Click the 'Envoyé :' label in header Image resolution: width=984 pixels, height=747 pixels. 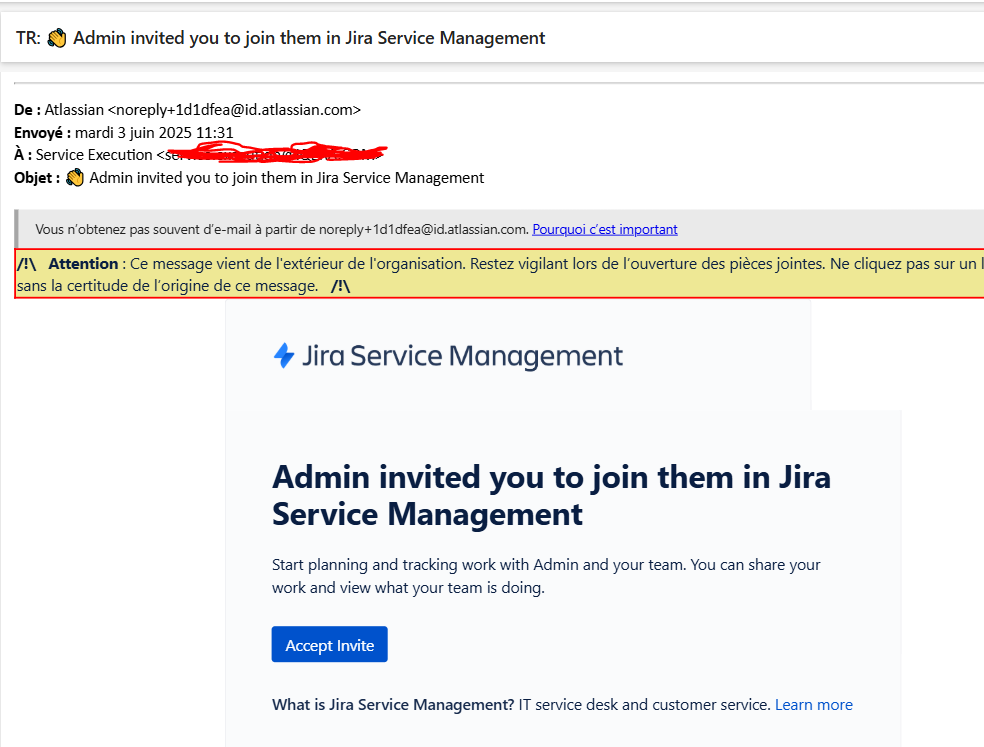click(x=42, y=132)
